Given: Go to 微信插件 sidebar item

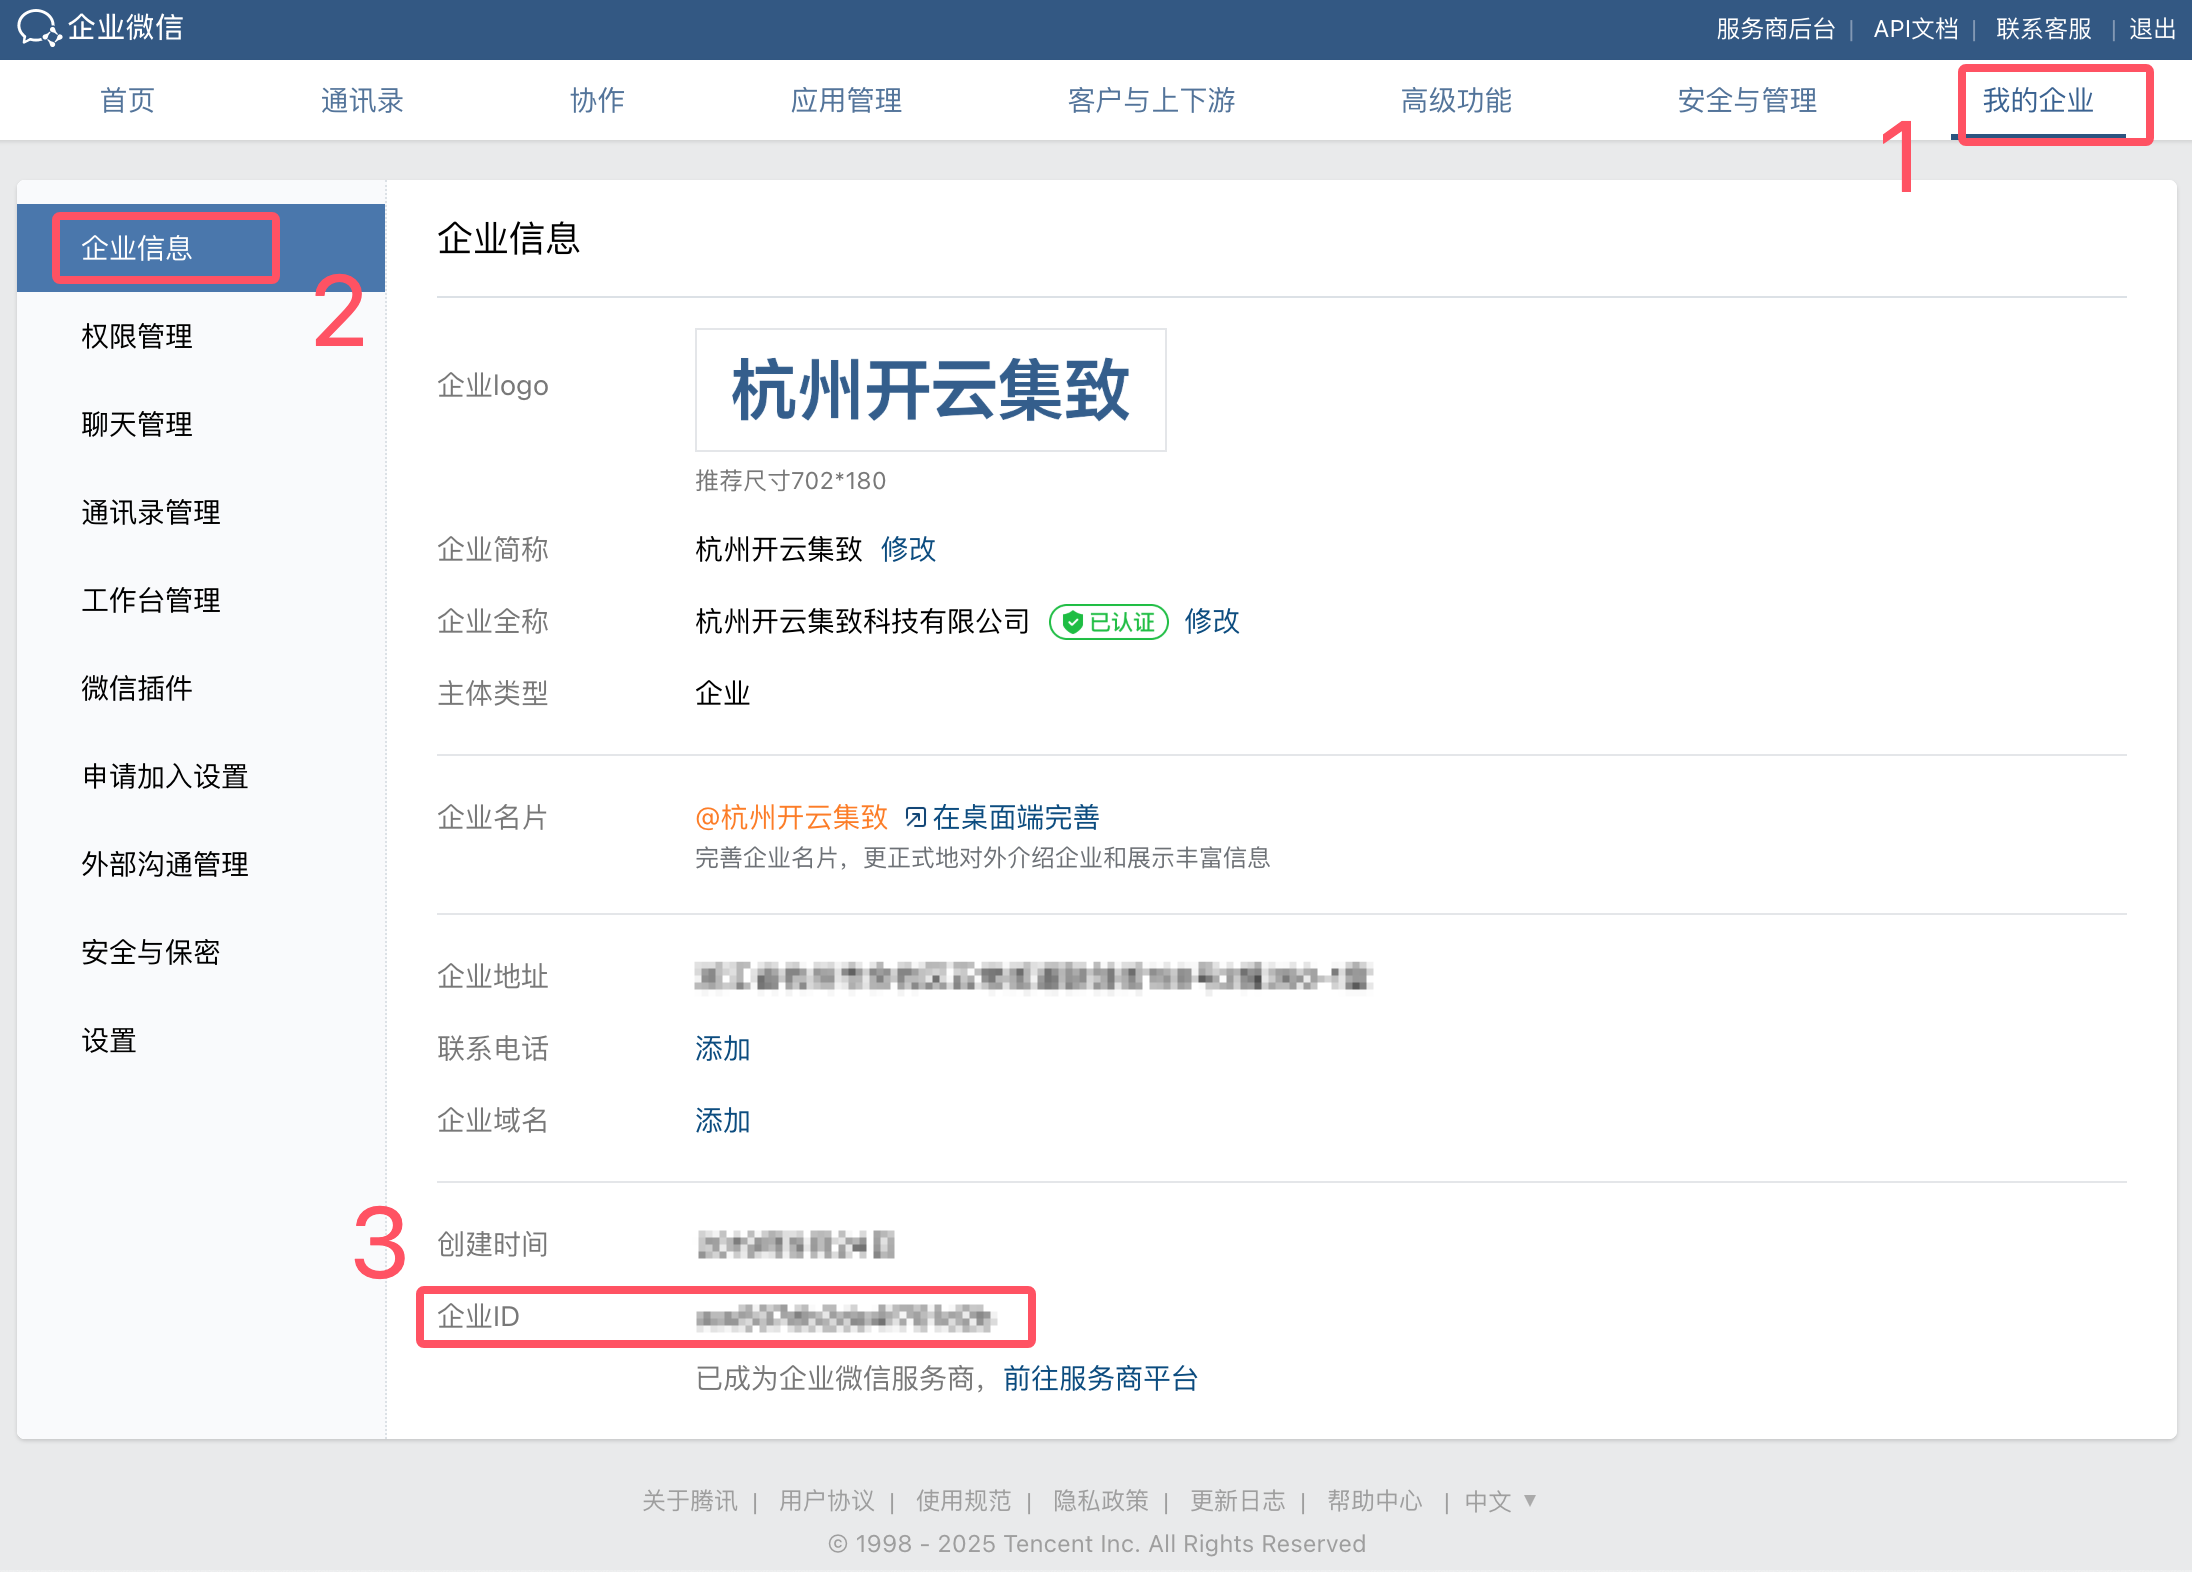Looking at the screenshot, I should [x=137, y=688].
